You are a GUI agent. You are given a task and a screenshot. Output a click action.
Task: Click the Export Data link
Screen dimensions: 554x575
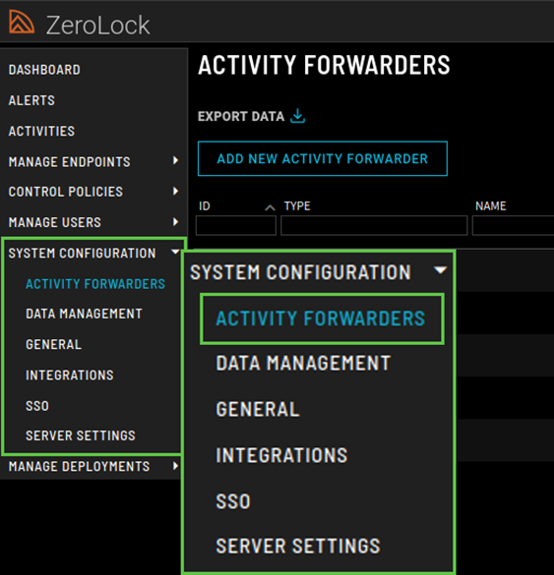241,117
